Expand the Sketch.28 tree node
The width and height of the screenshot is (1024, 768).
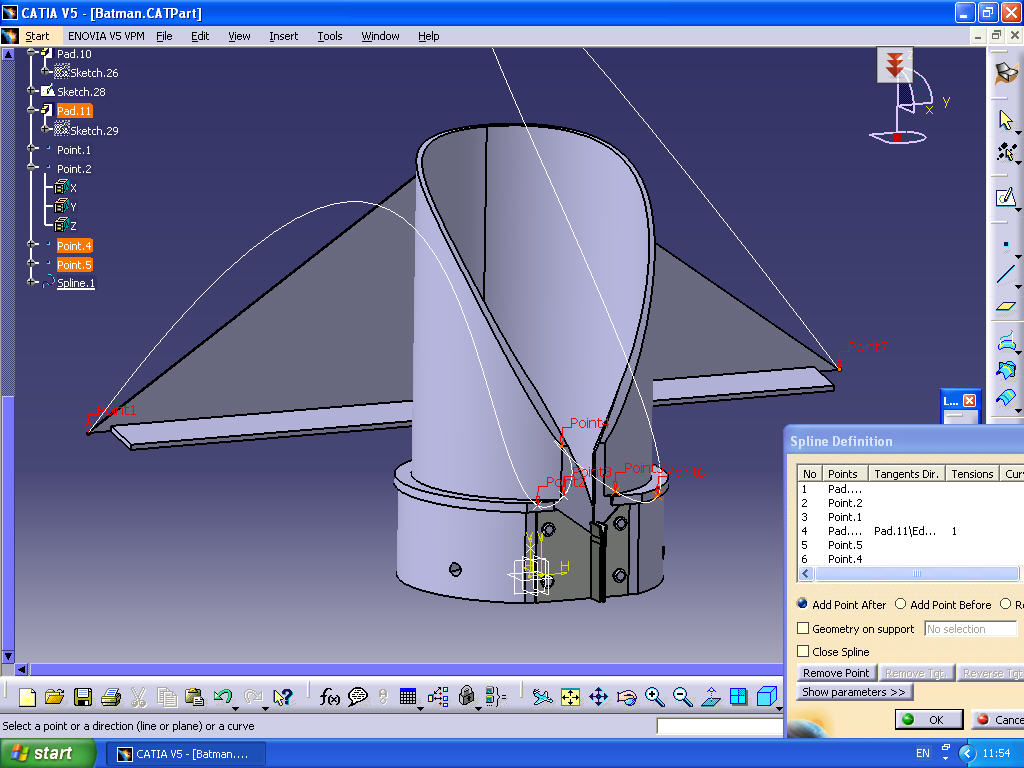31,90
